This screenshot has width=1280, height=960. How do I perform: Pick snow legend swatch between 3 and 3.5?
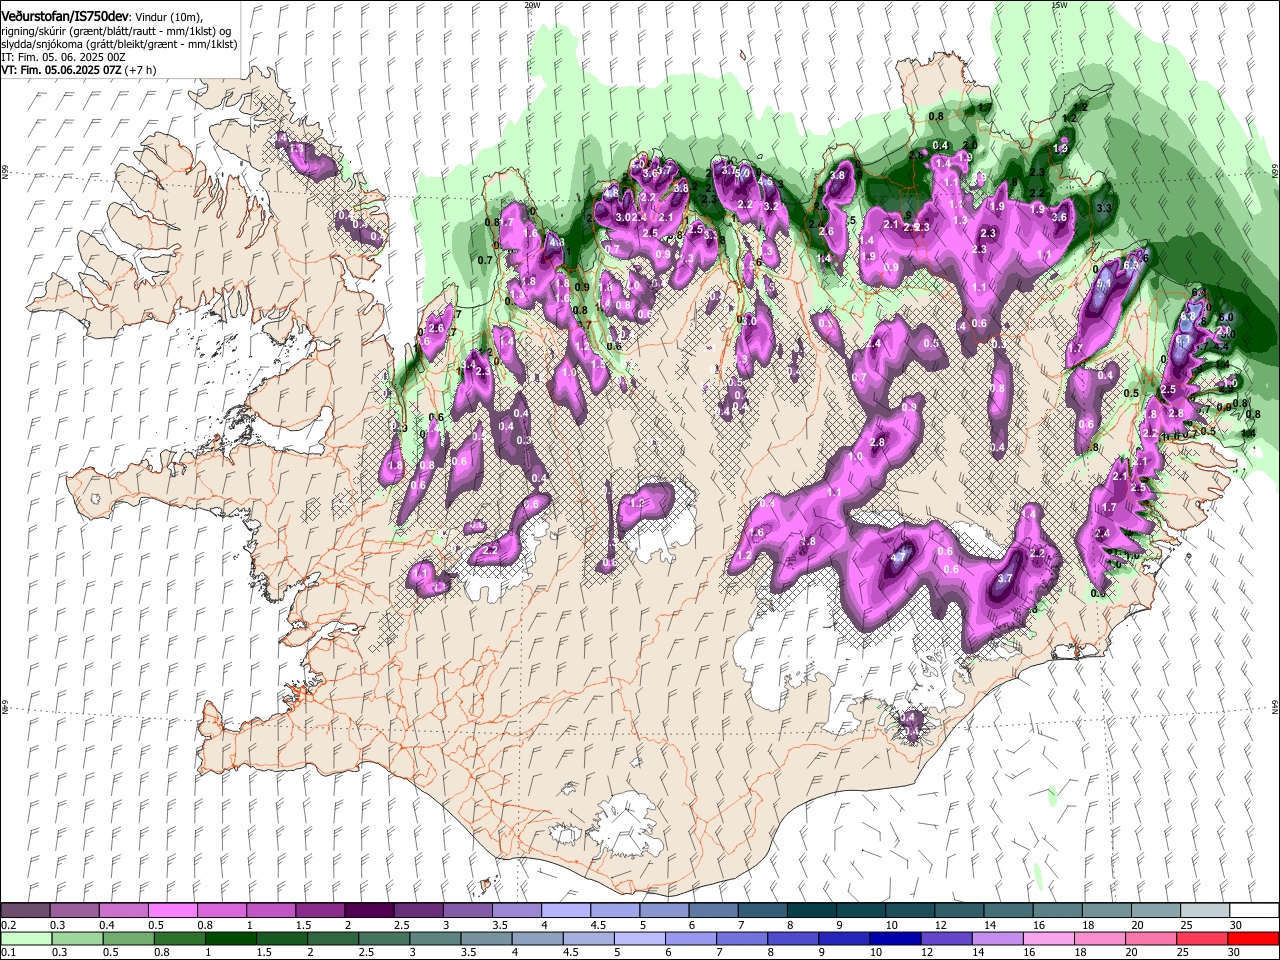466,910
